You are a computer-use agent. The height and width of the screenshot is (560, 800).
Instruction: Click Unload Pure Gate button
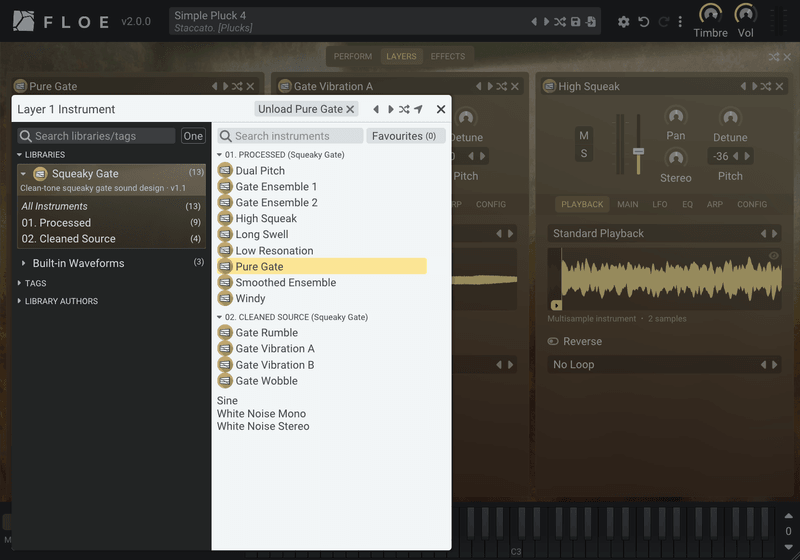(x=306, y=109)
